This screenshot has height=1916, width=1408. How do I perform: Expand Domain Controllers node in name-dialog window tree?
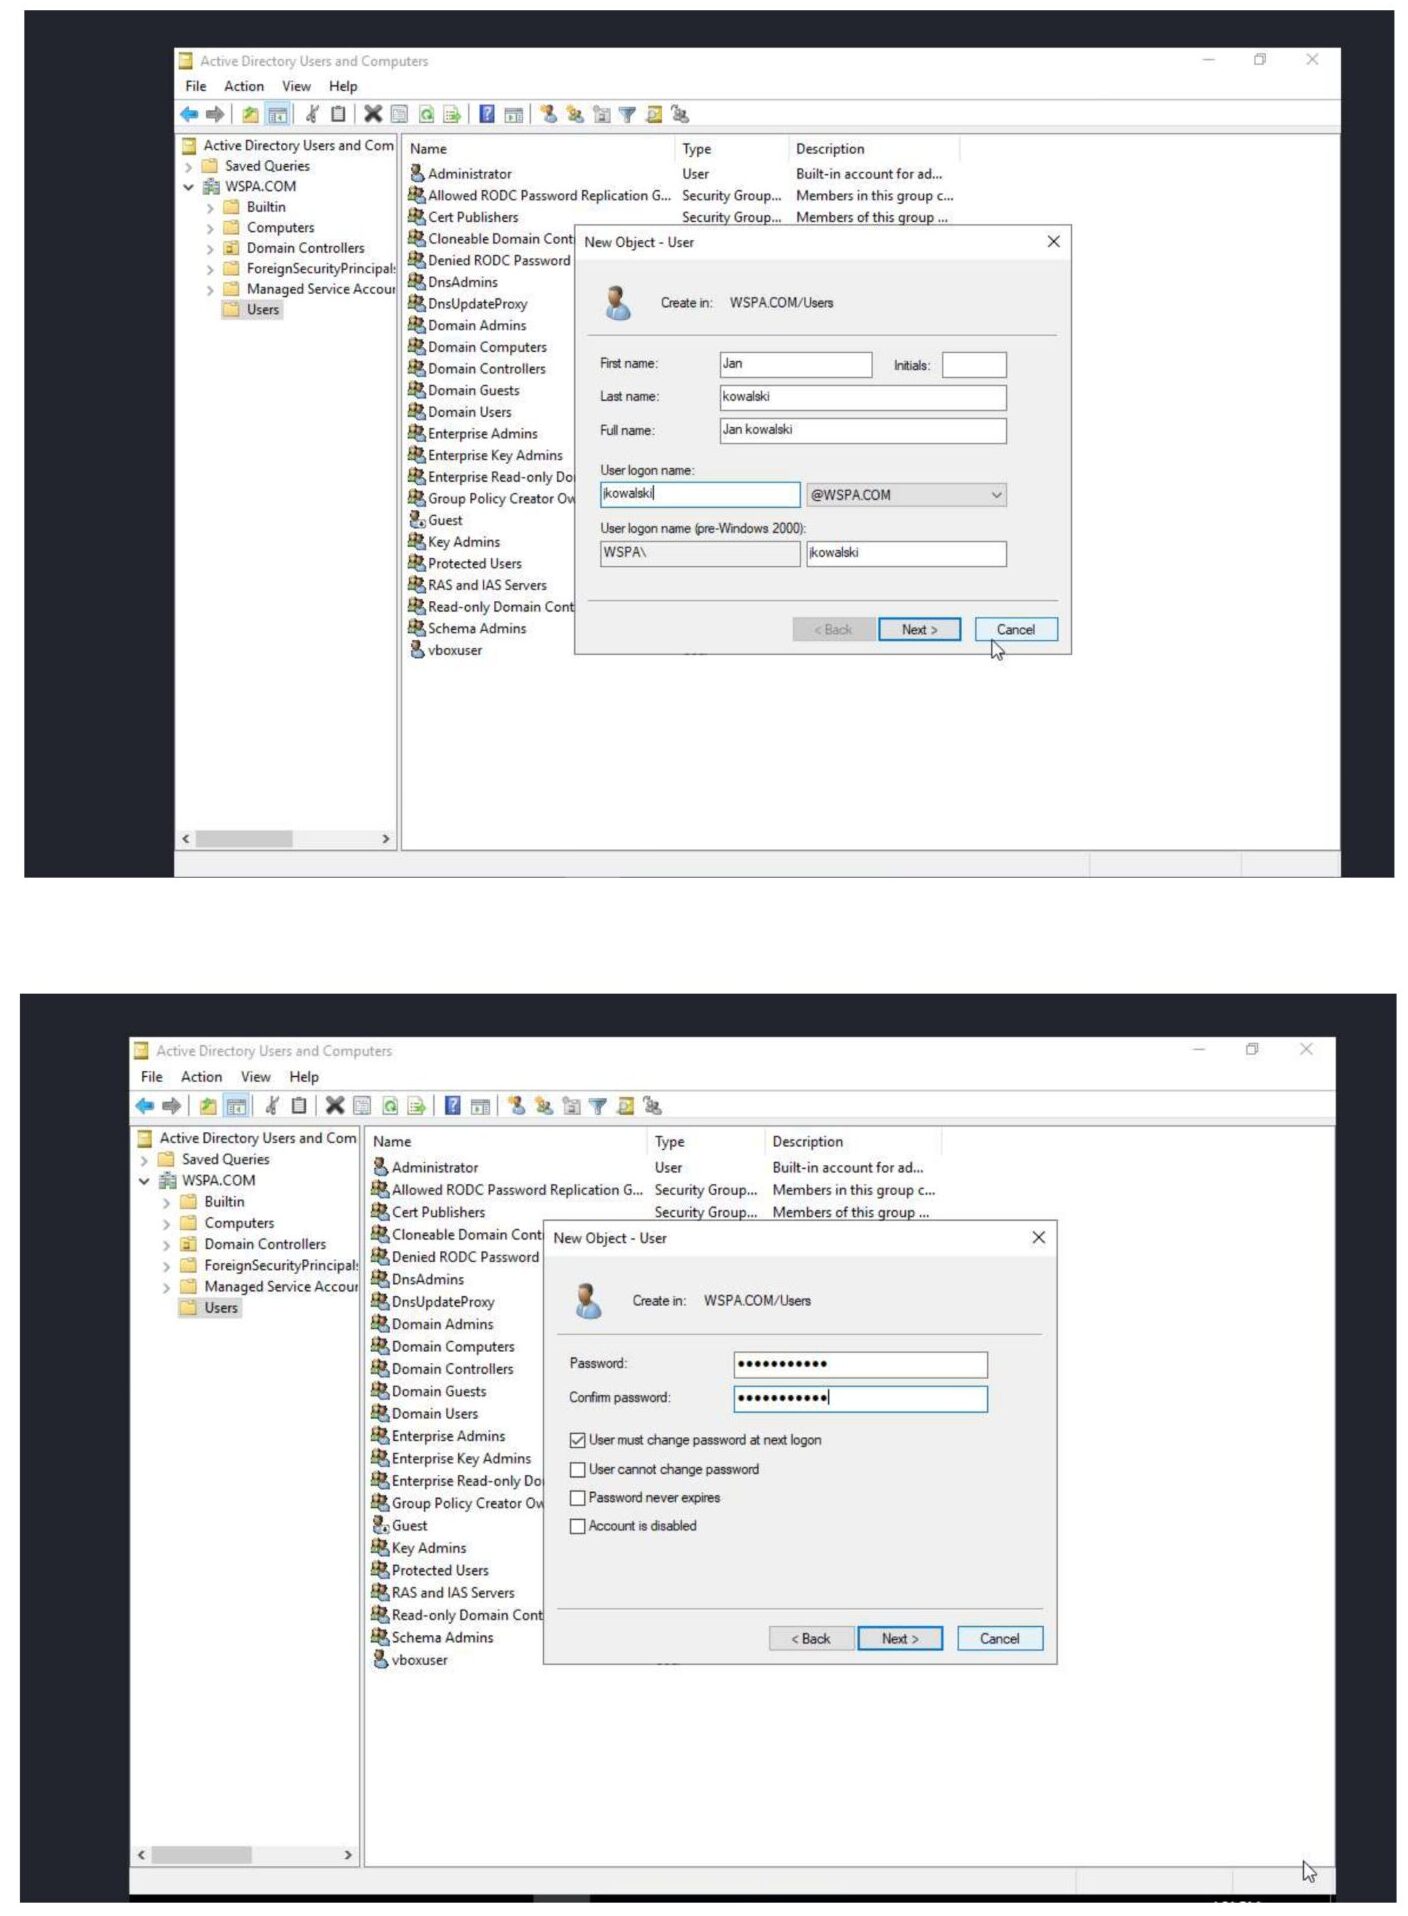[x=210, y=249]
